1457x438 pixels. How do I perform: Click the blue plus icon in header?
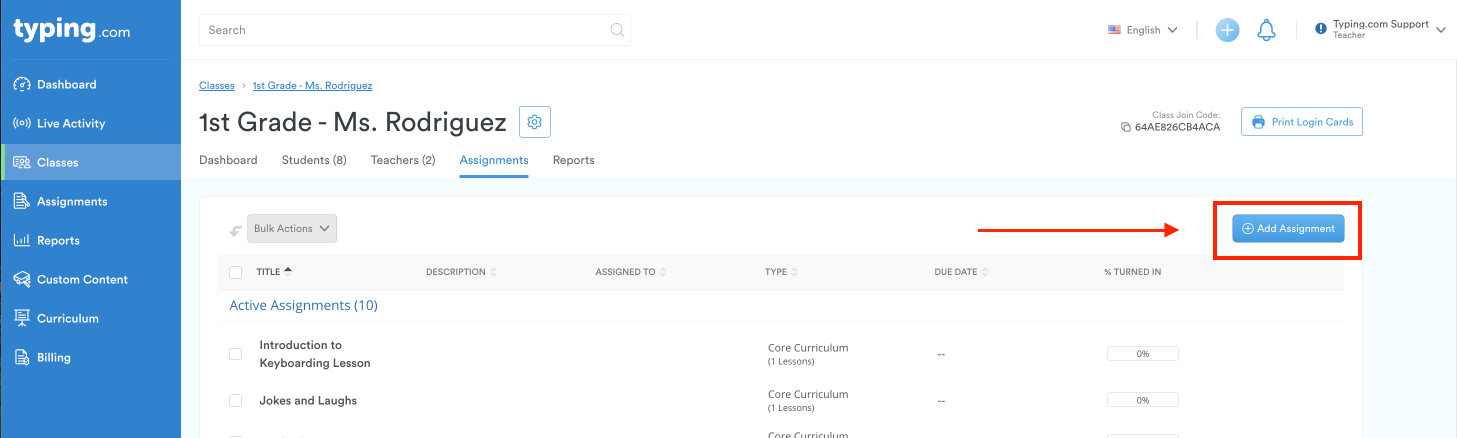[x=1227, y=30]
